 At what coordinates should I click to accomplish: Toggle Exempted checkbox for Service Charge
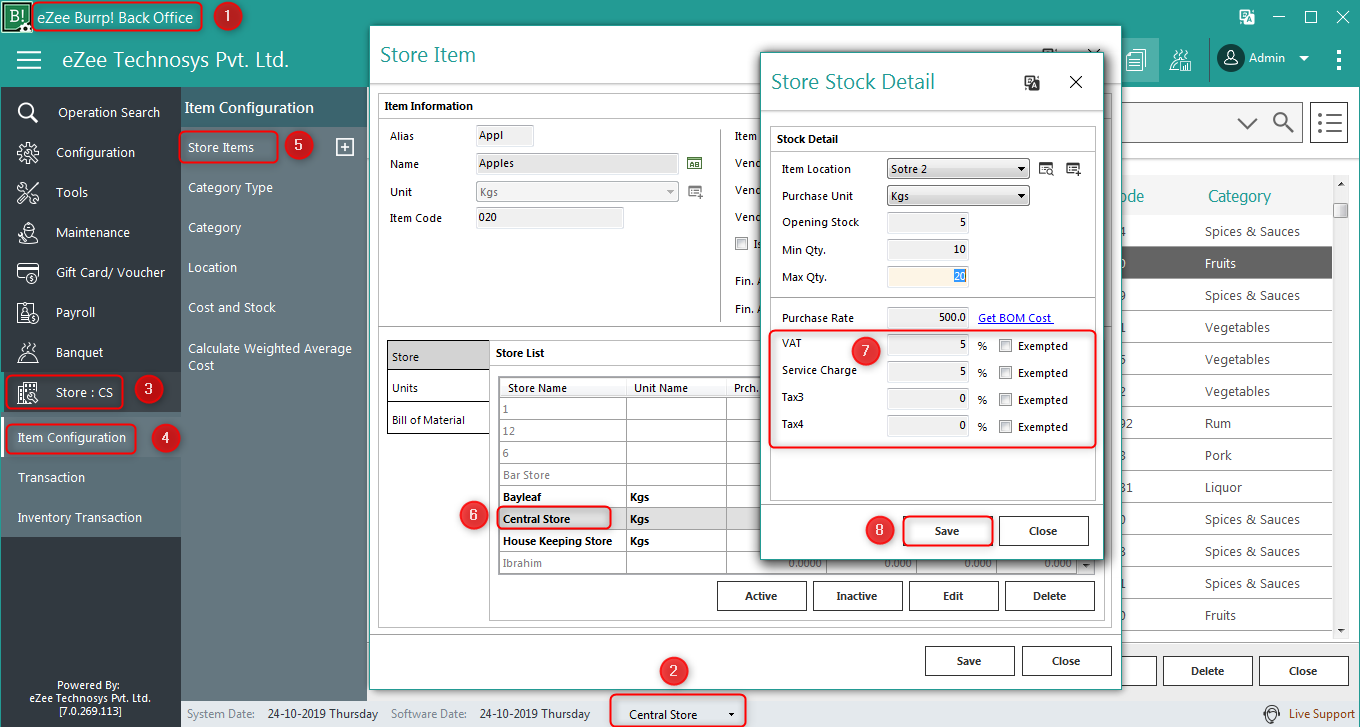coord(1006,373)
